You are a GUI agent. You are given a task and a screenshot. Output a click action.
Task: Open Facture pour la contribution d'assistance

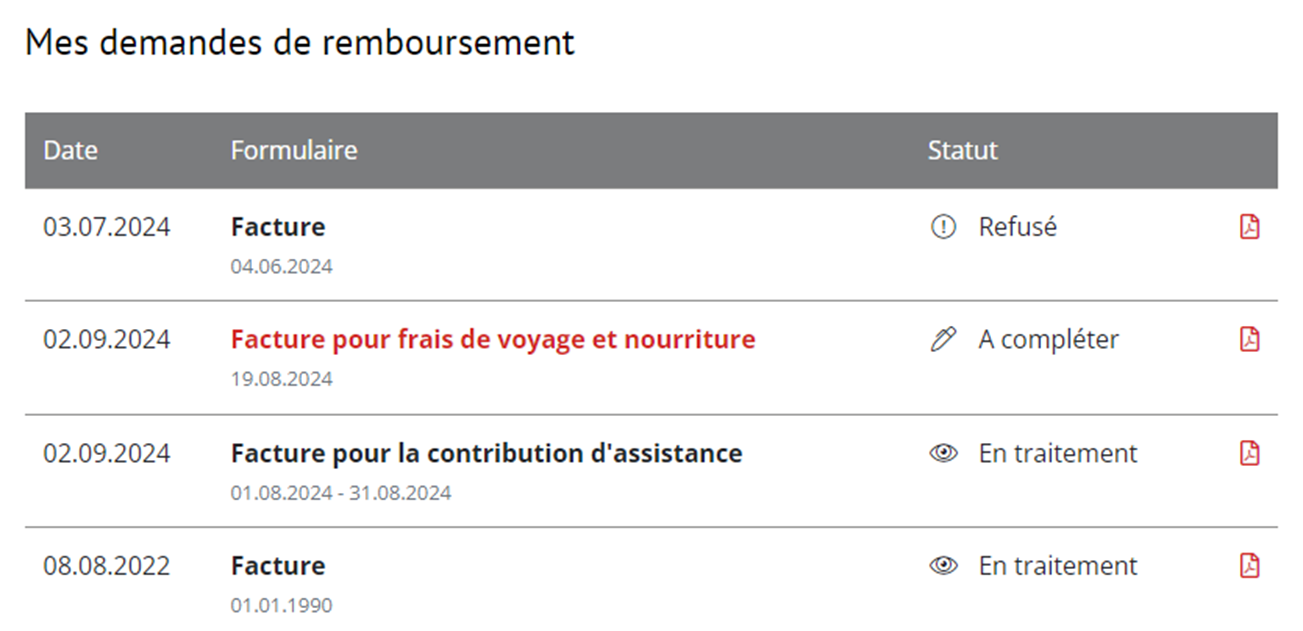(x=486, y=453)
